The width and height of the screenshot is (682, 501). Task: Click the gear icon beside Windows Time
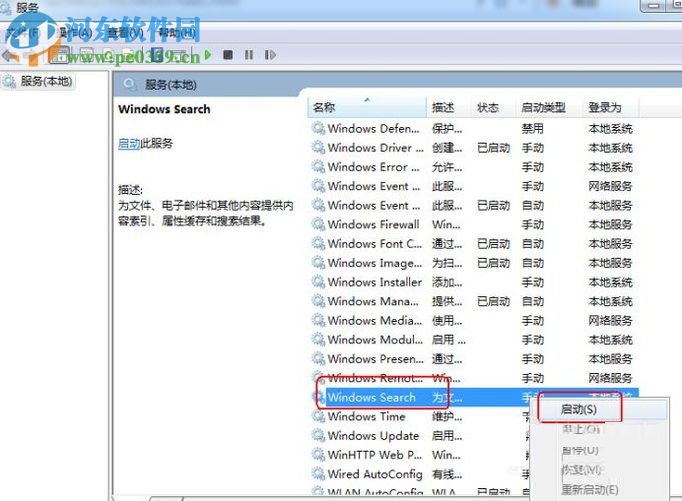[x=318, y=417]
